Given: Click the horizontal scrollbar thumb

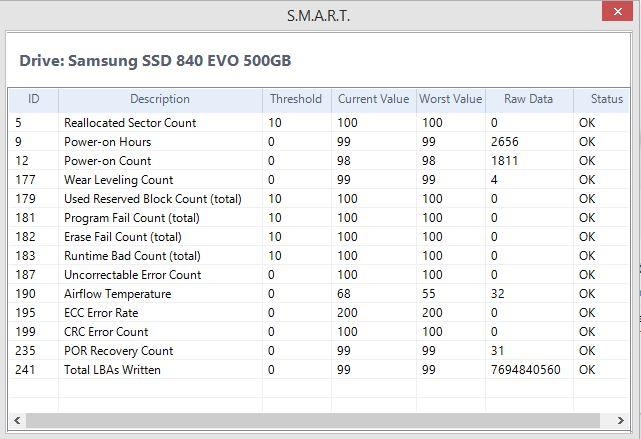Looking at the screenshot, I should 313,420.
